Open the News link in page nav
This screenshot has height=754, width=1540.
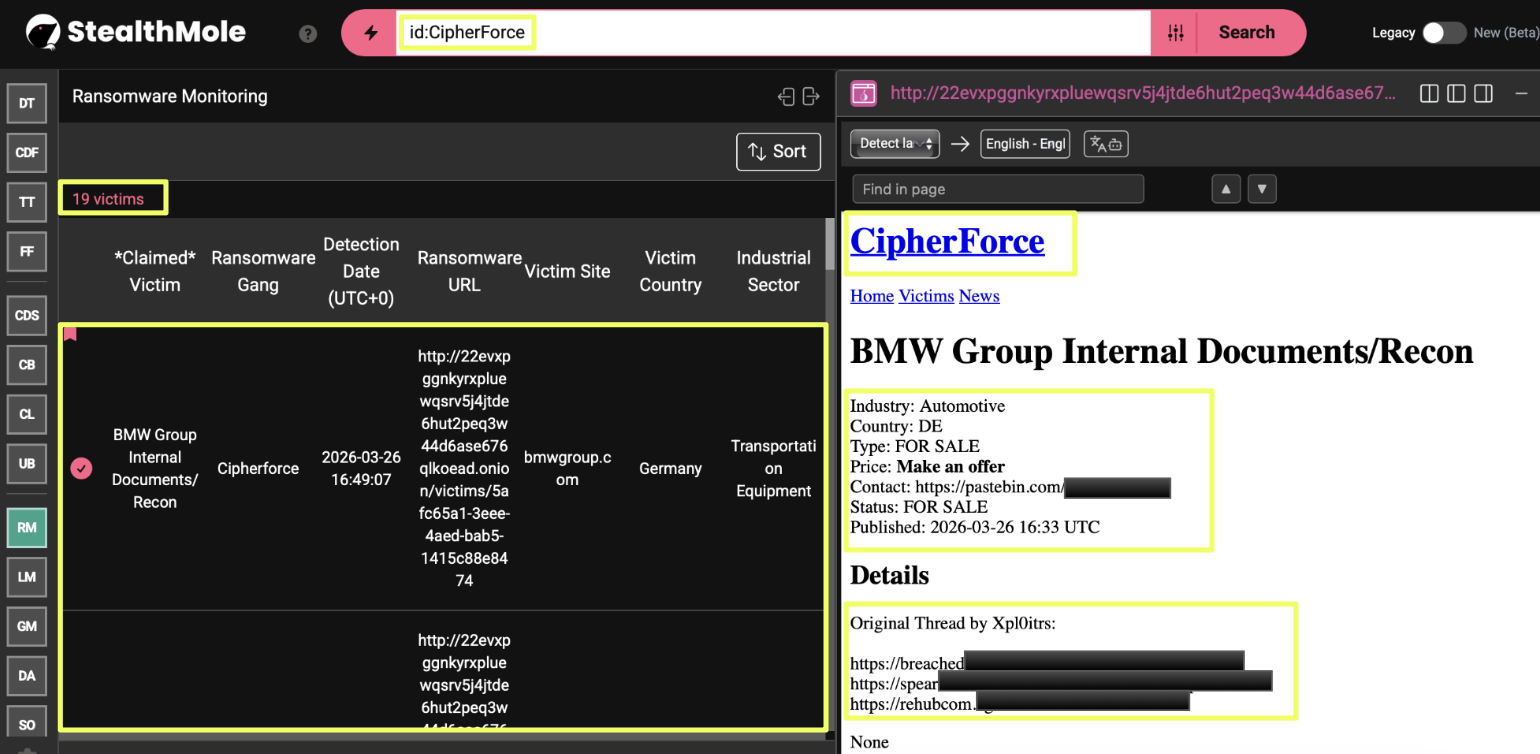979,296
